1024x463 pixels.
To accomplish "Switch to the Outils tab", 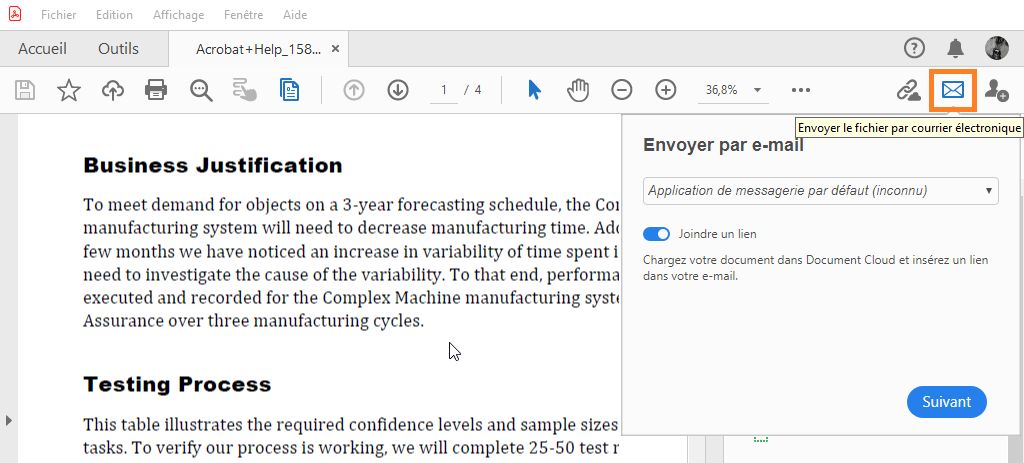I will (x=118, y=49).
